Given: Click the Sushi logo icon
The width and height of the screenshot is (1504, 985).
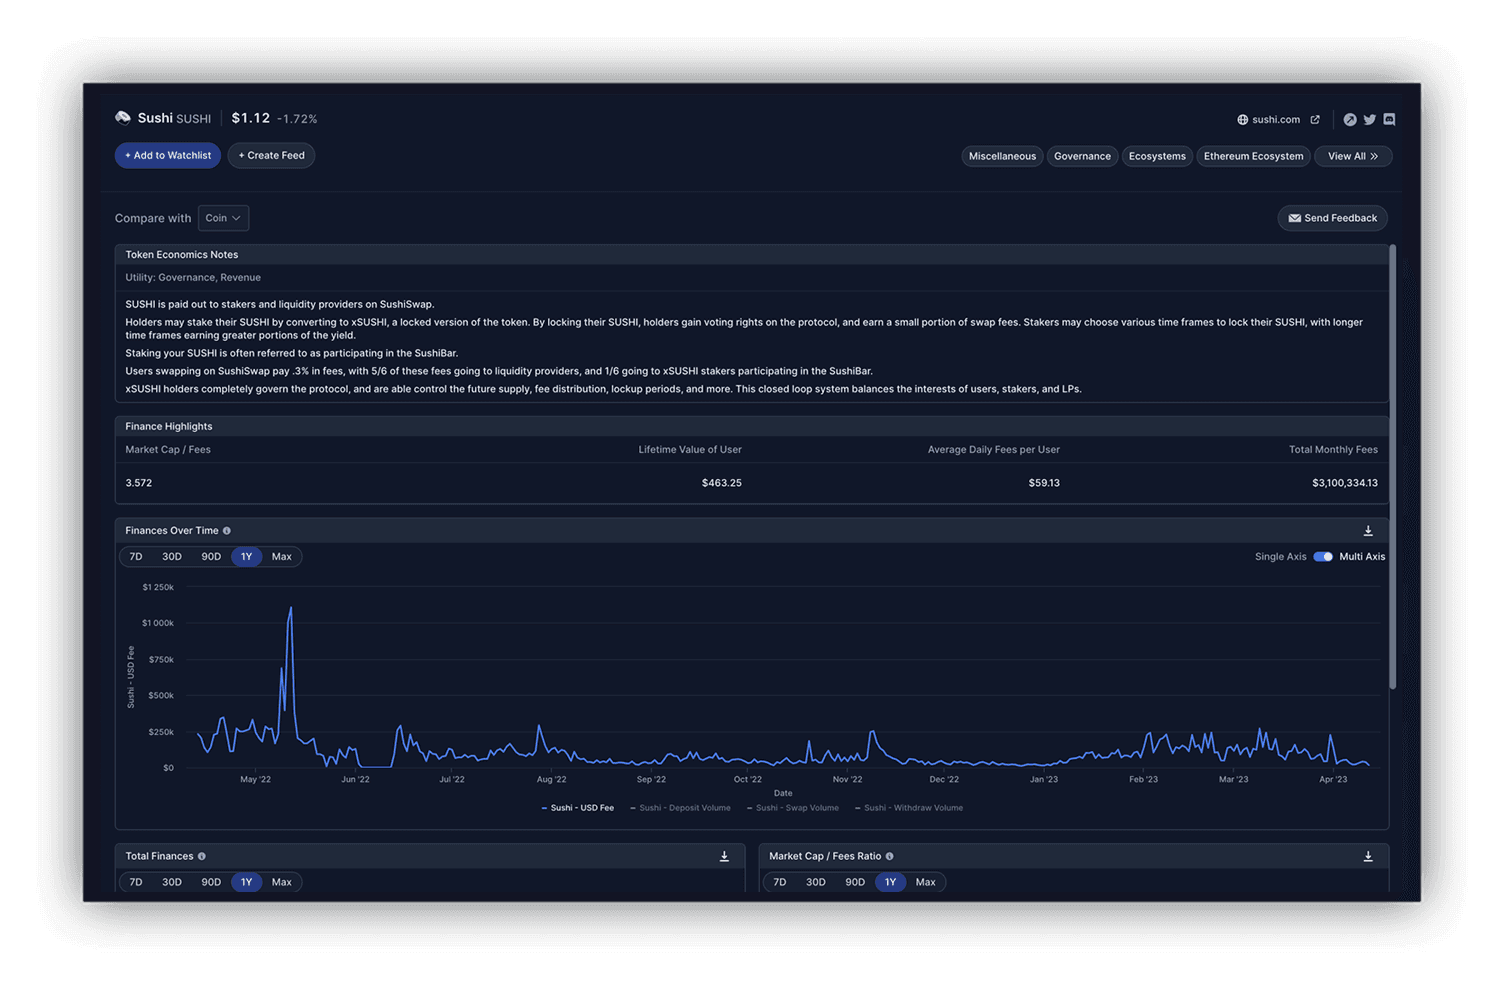Looking at the screenshot, I should (123, 118).
